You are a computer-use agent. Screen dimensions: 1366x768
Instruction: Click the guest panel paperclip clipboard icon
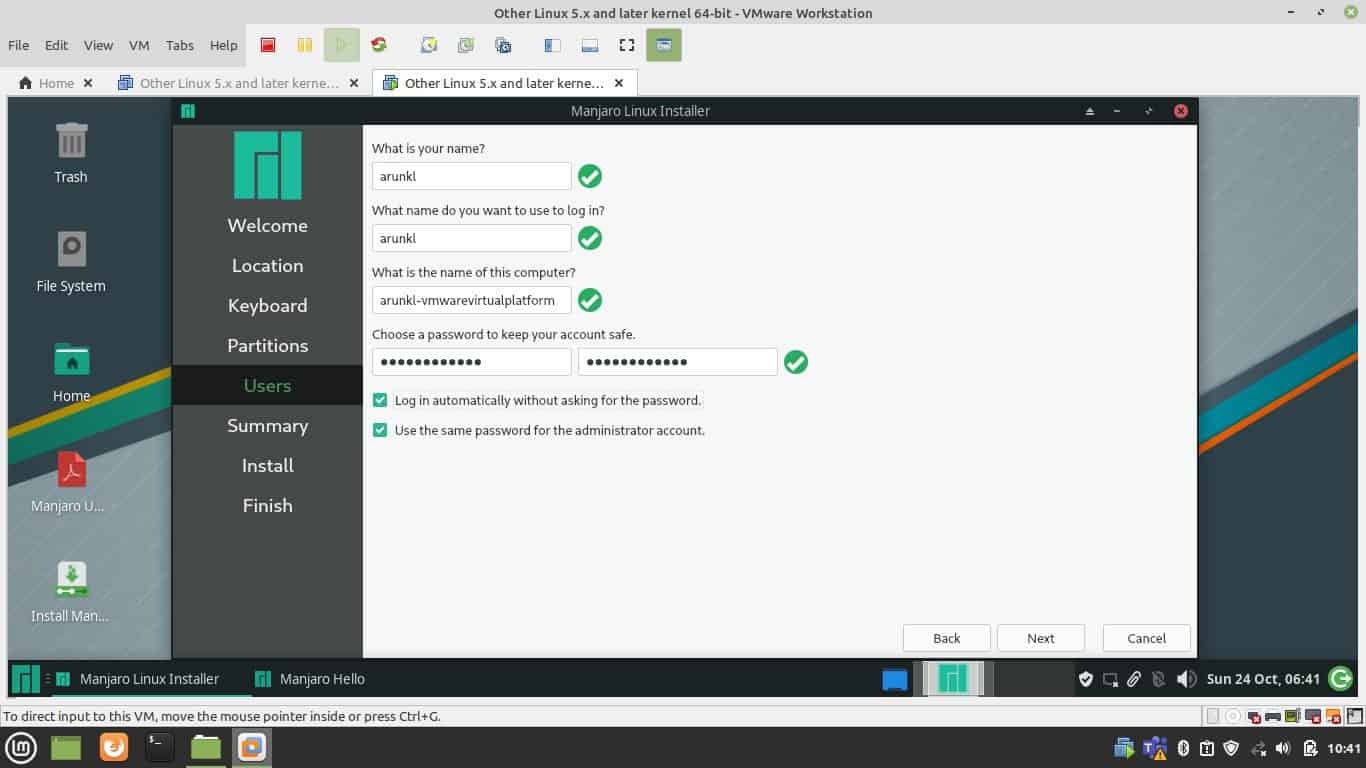point(1134,679)
